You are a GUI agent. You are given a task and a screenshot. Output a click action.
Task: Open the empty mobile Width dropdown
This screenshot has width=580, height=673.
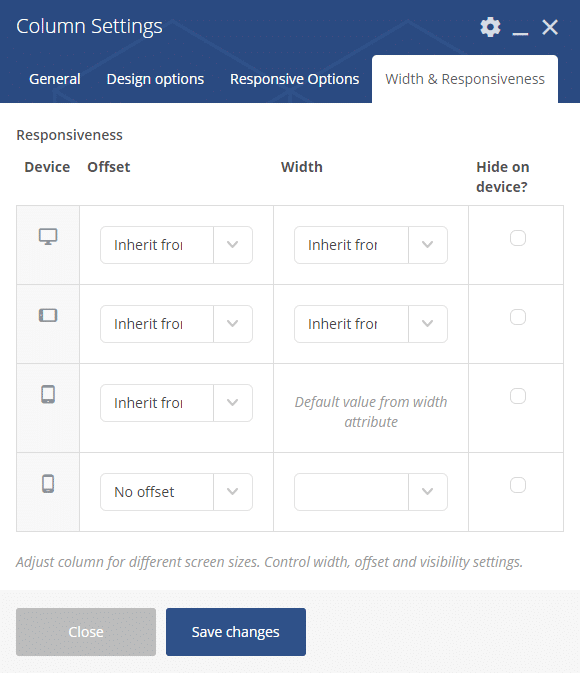click(371, 492)
